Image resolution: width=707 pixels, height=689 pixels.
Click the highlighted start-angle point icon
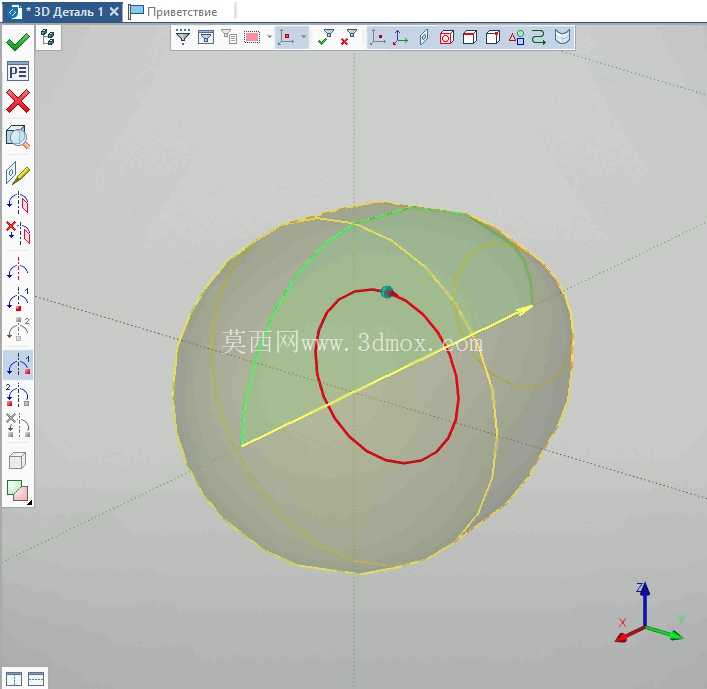(x=18, y=365)
